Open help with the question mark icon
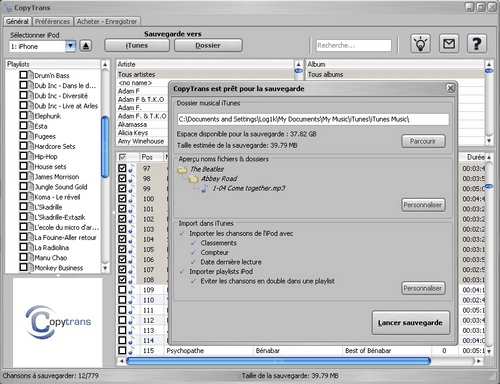This screenshot has width=500, height=384. click(477, 44)
